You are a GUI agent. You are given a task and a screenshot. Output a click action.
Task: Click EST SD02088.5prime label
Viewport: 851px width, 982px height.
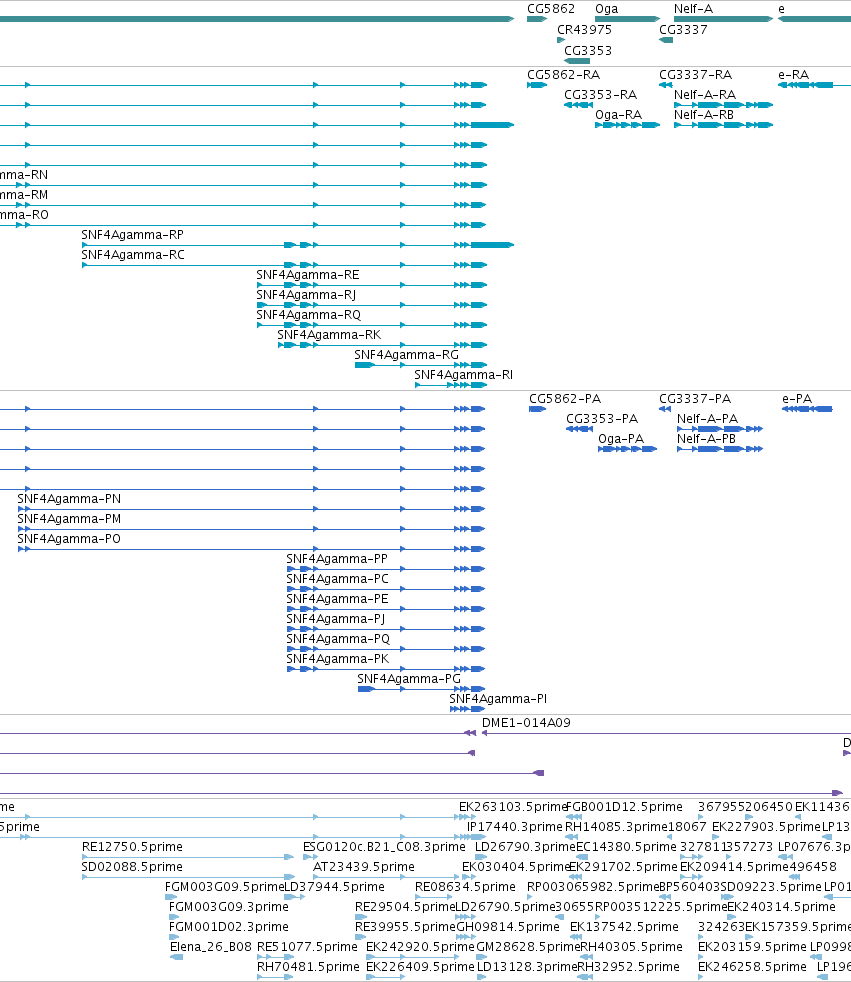click(x=132, y=867)
